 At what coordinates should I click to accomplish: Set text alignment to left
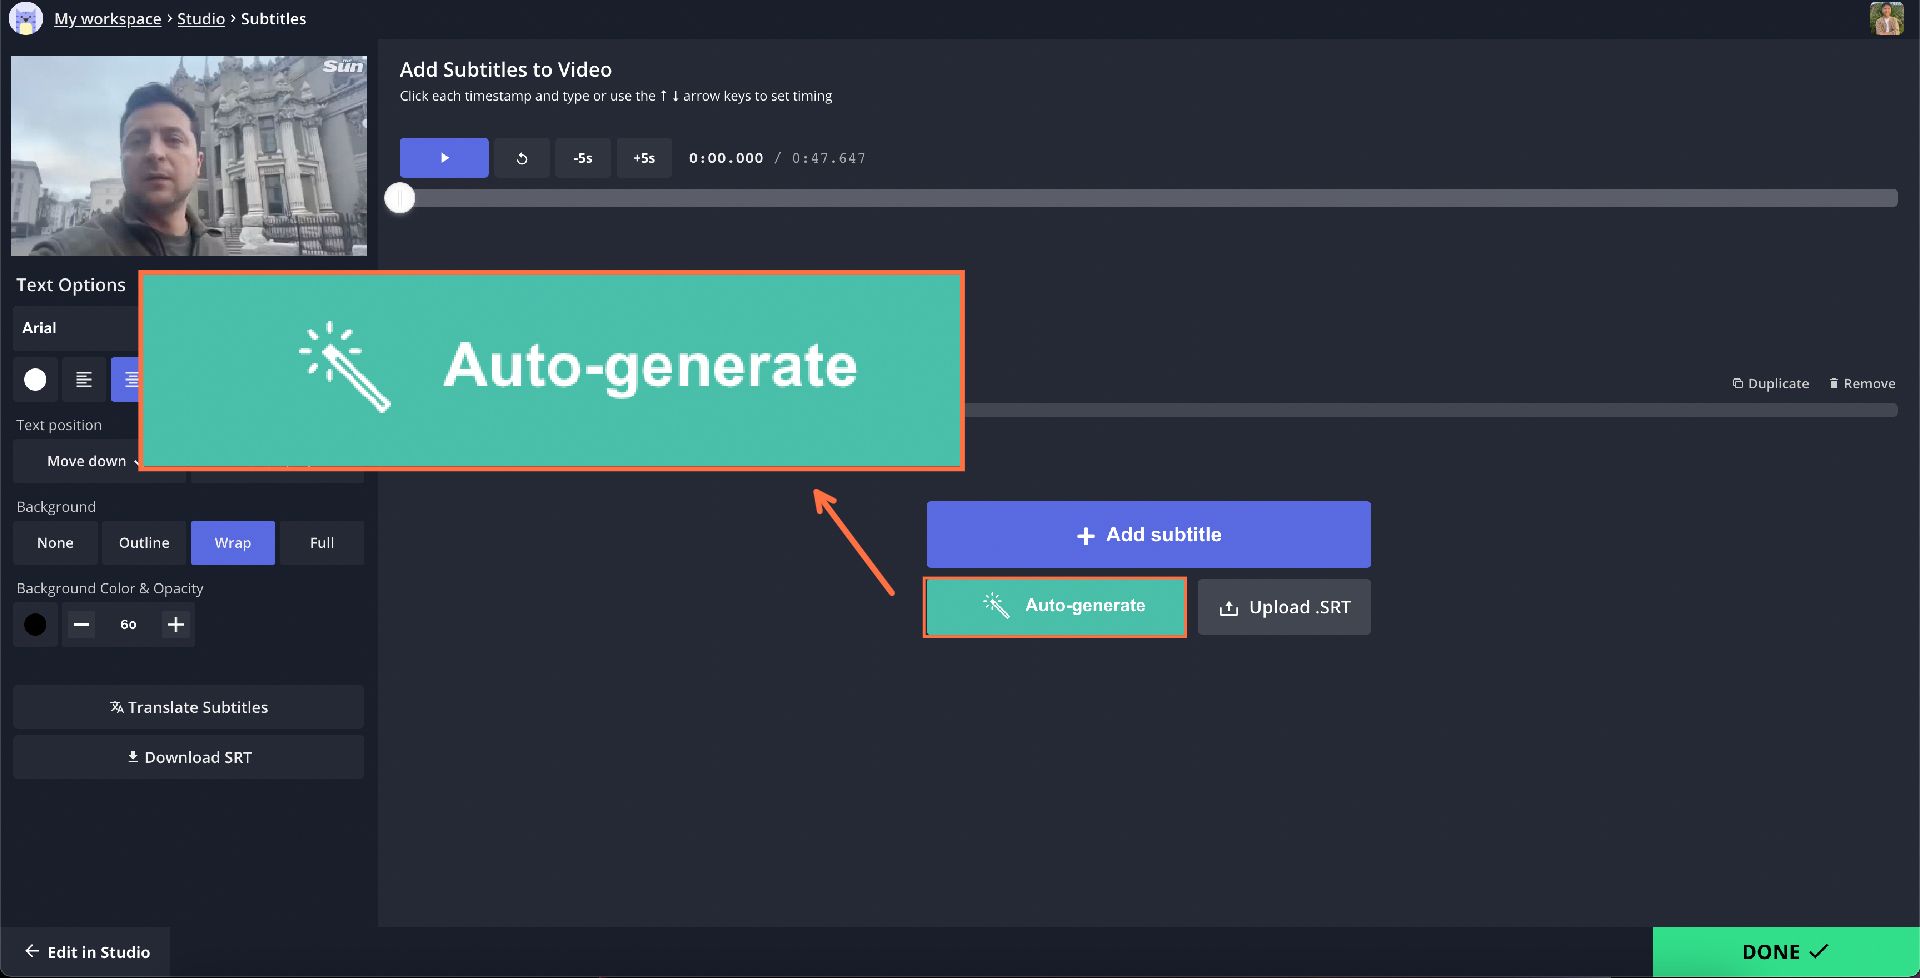tap(84, 380)
